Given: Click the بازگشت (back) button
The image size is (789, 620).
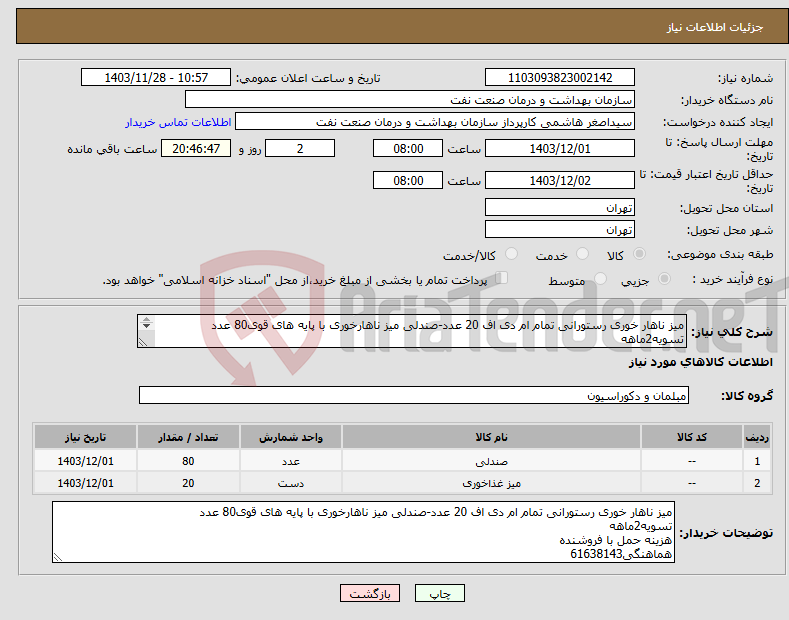Looking at the screenshot, I should click(x=370, y=593).
